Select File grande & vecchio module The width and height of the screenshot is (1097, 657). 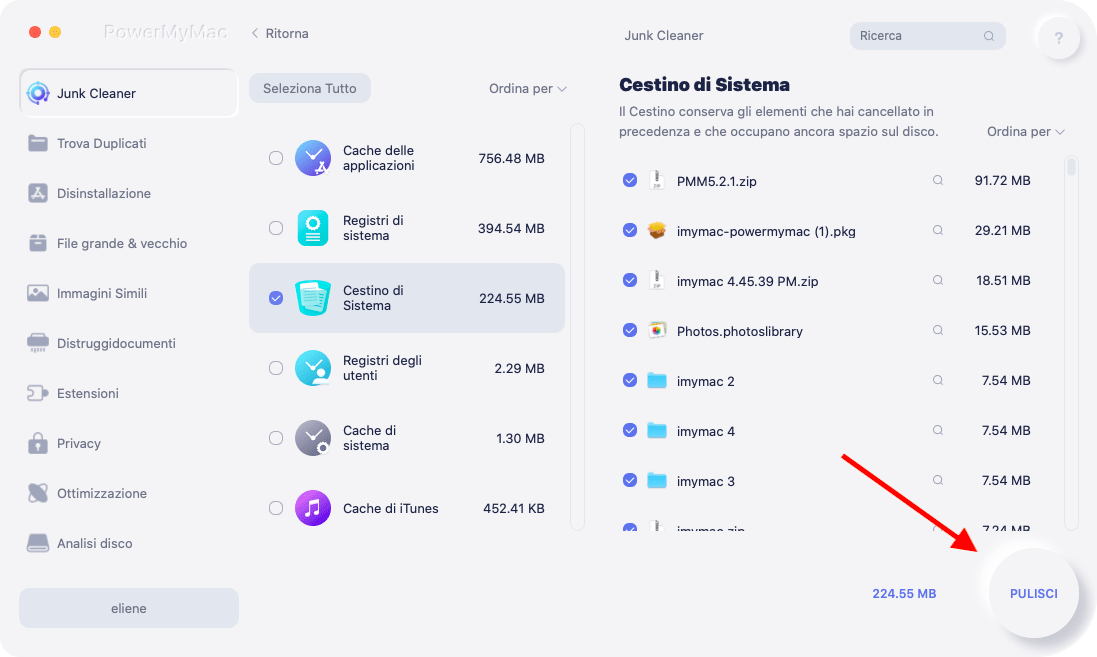[x=122, y=243]
